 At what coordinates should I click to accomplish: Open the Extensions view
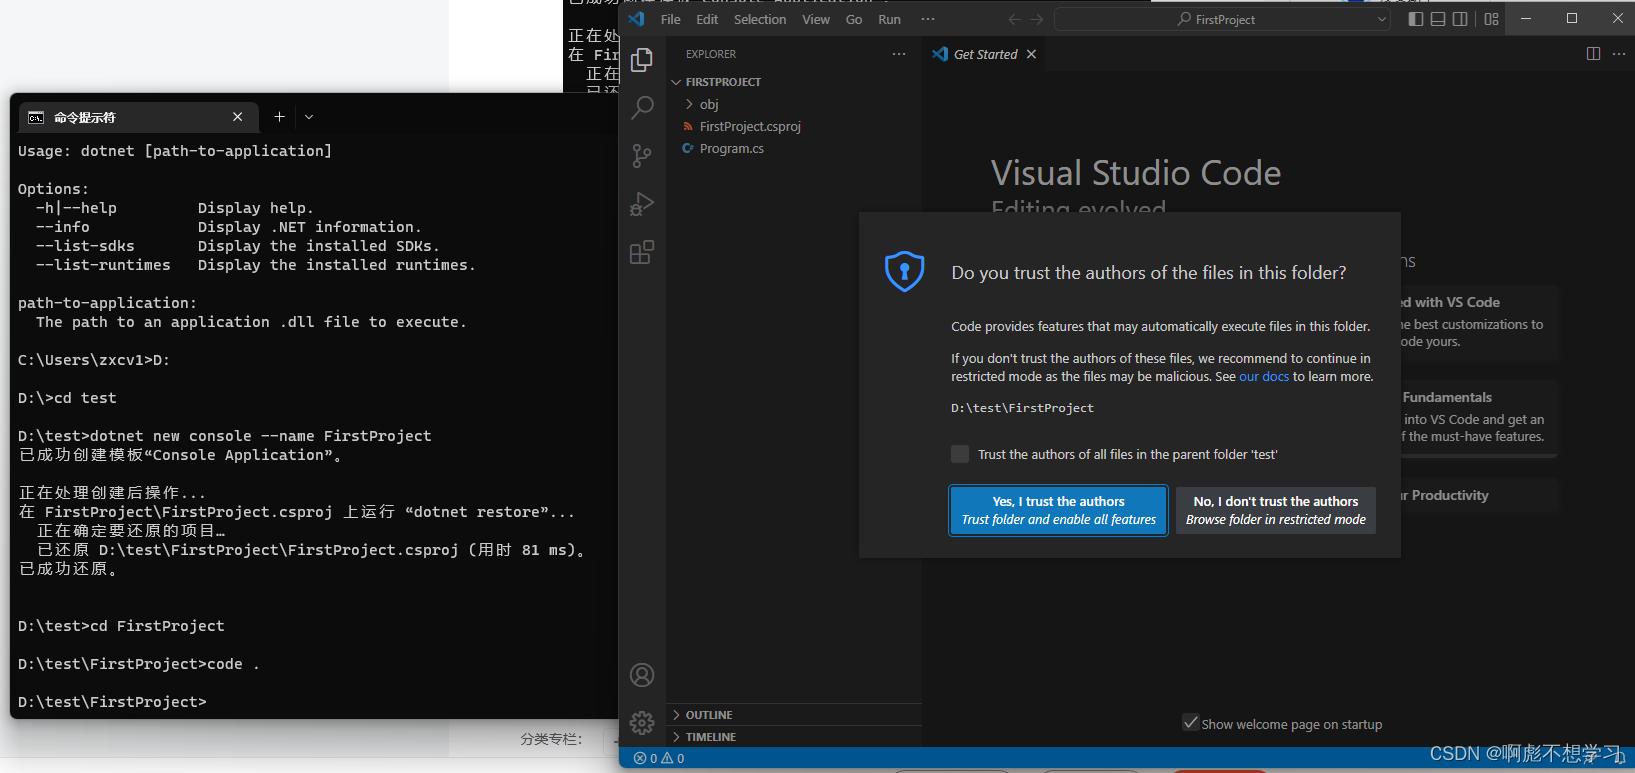coord(642,252)
